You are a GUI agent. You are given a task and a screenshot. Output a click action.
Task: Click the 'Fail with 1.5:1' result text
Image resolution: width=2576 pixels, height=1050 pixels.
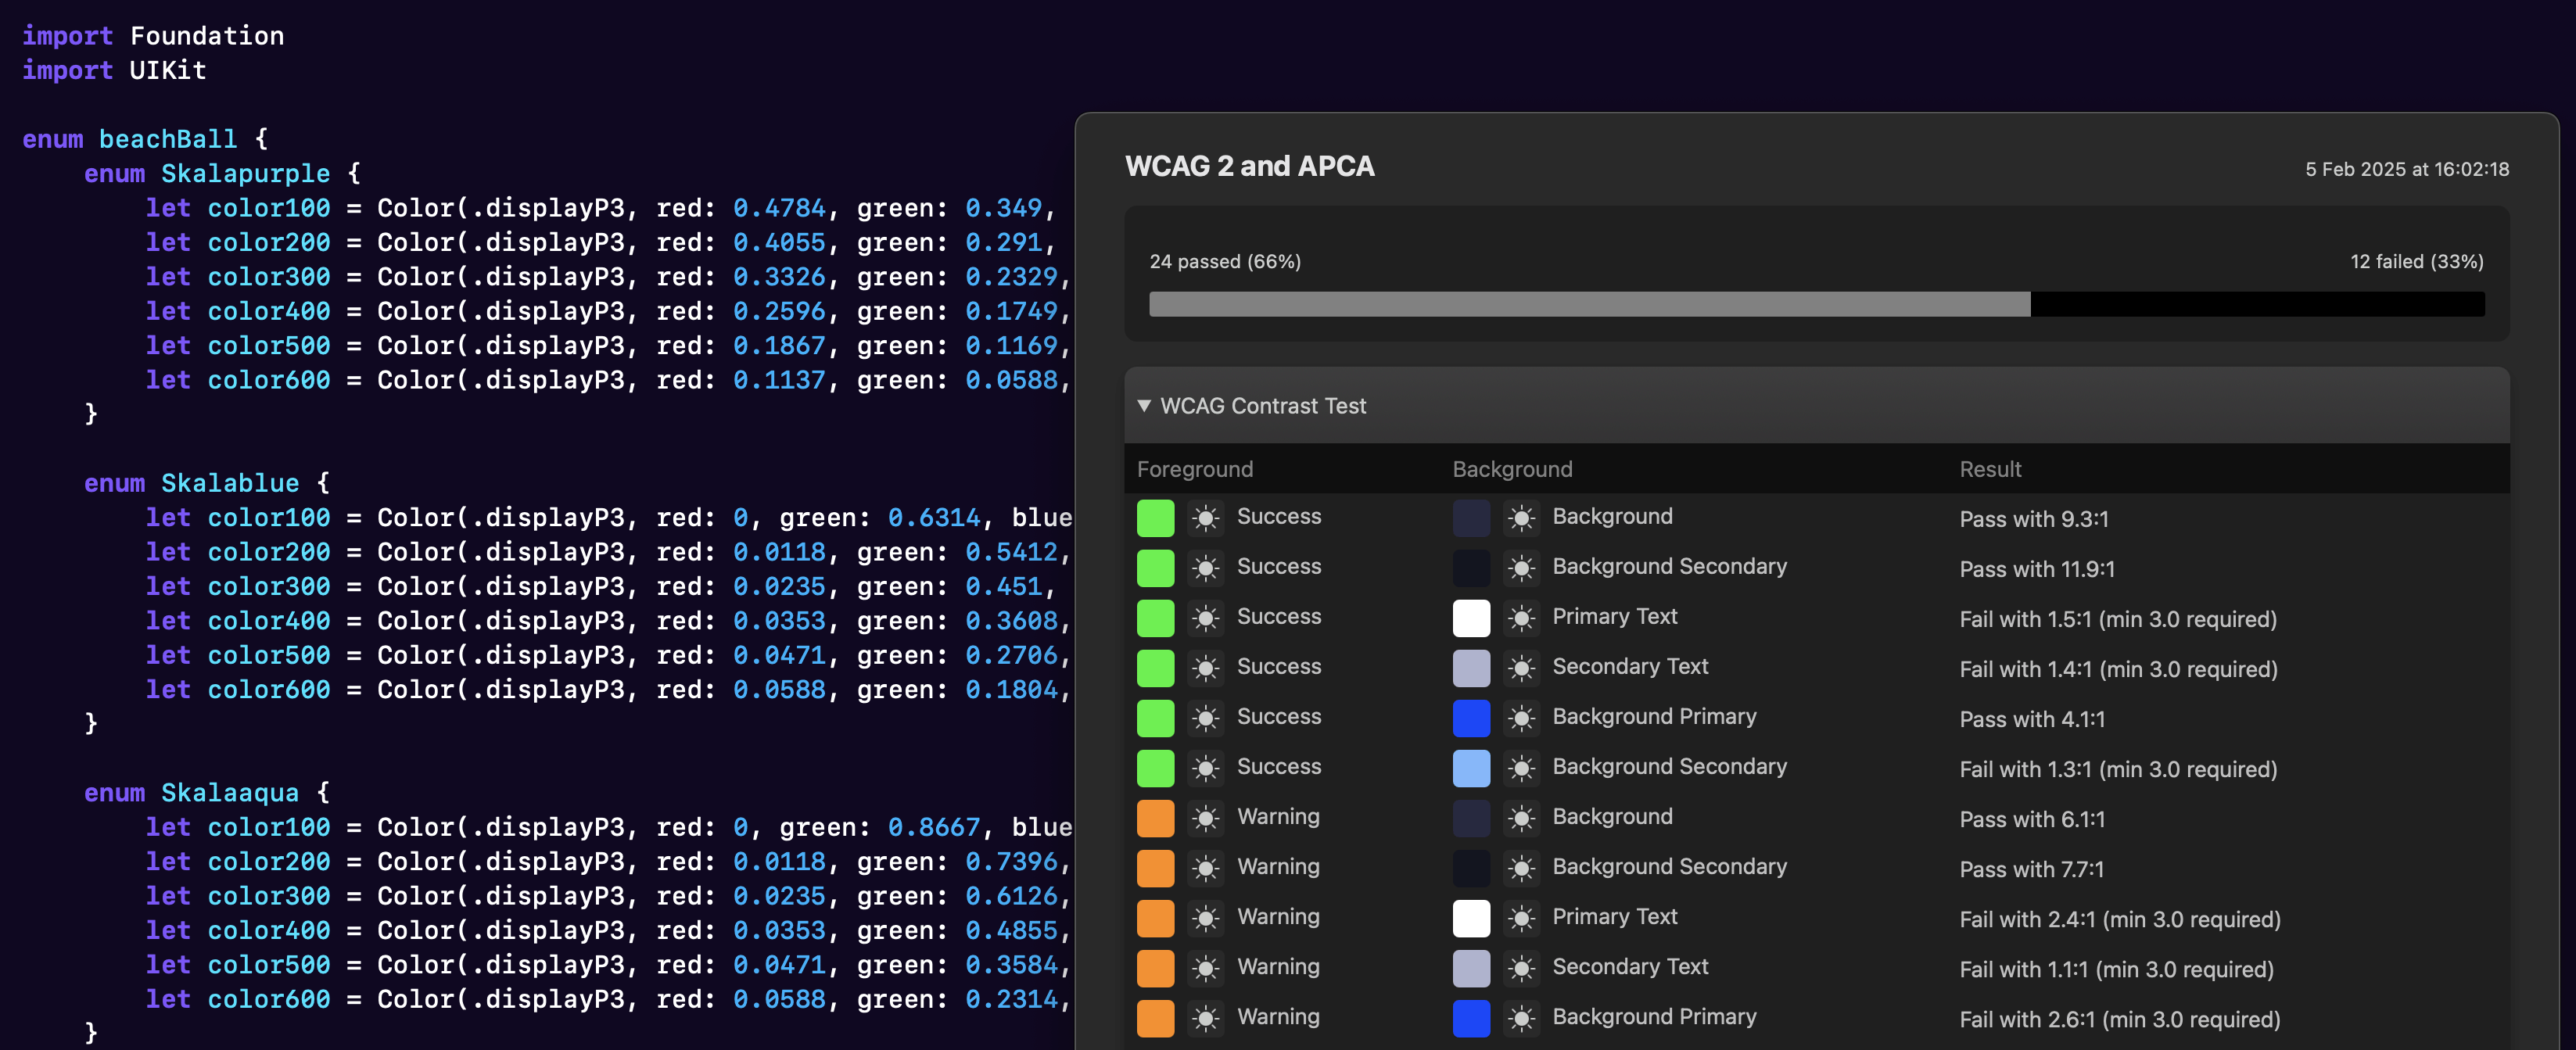click(x=2118, y=620)
